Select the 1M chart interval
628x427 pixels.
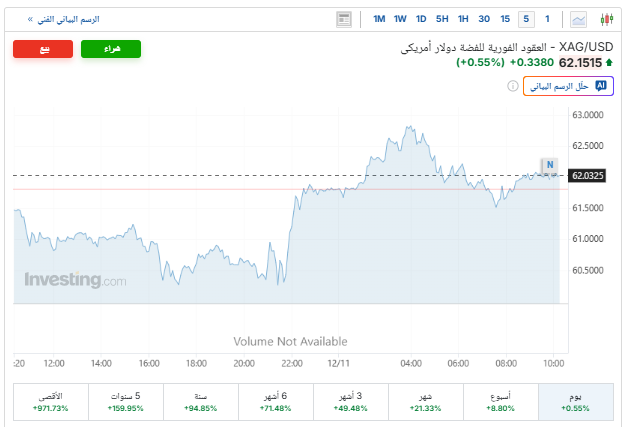tap(379, 19)
